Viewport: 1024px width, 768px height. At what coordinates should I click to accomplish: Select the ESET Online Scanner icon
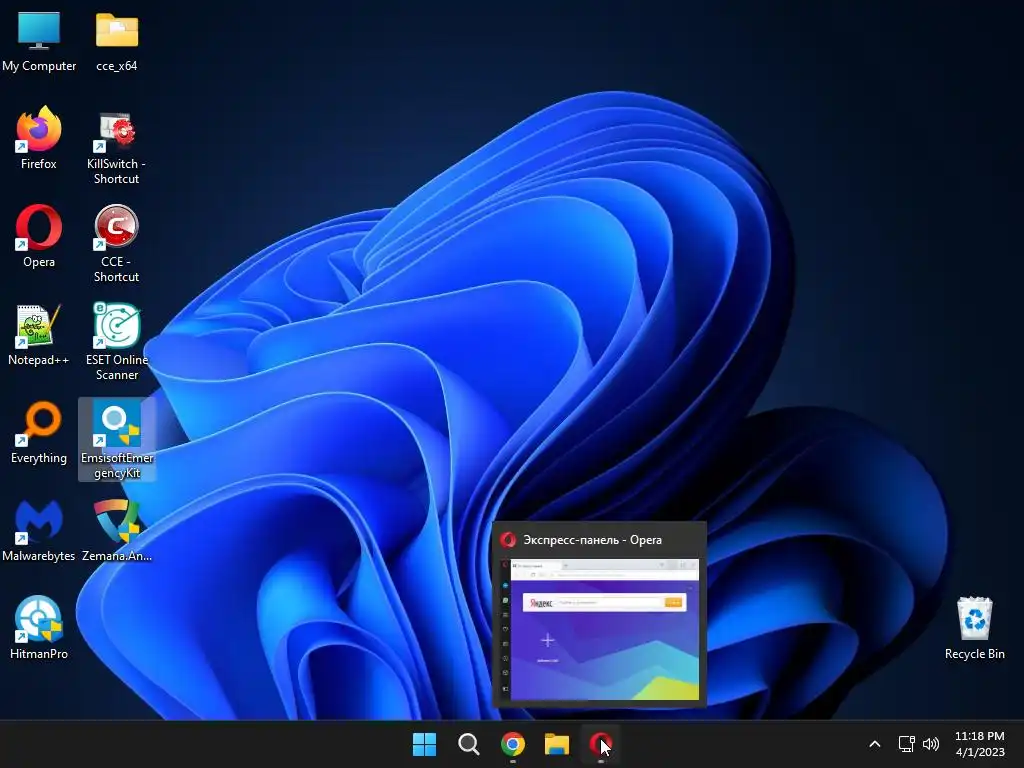click(117, 342)
